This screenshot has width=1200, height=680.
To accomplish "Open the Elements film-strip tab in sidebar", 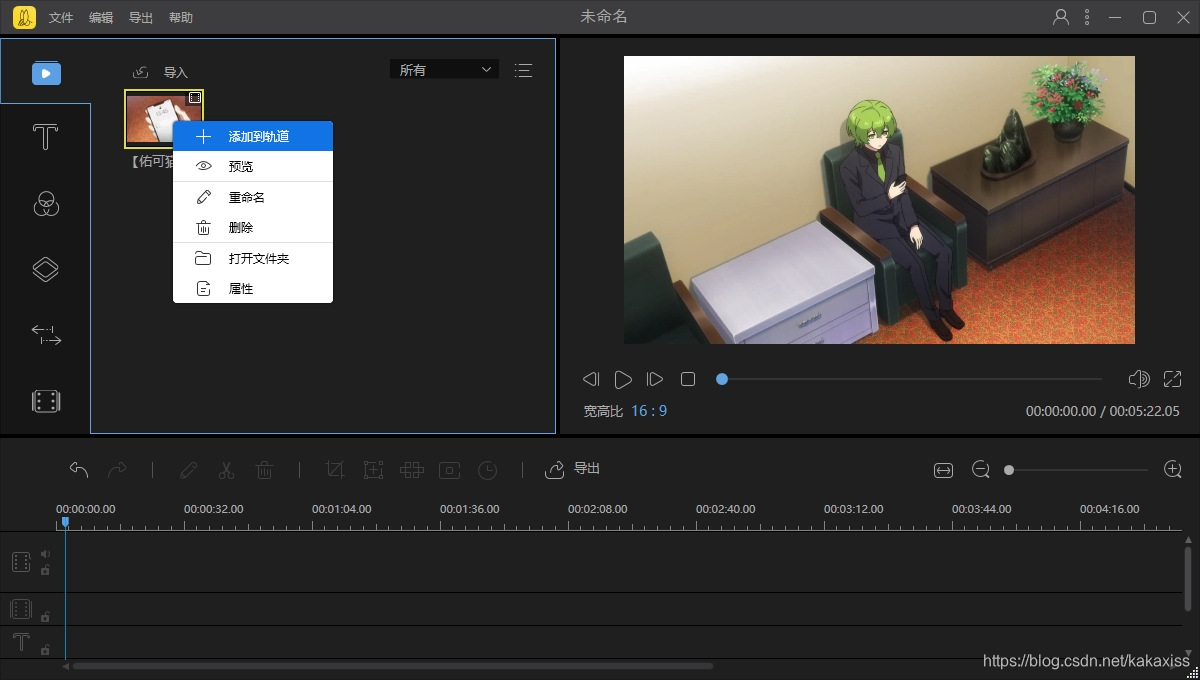I will pos(46,401).
